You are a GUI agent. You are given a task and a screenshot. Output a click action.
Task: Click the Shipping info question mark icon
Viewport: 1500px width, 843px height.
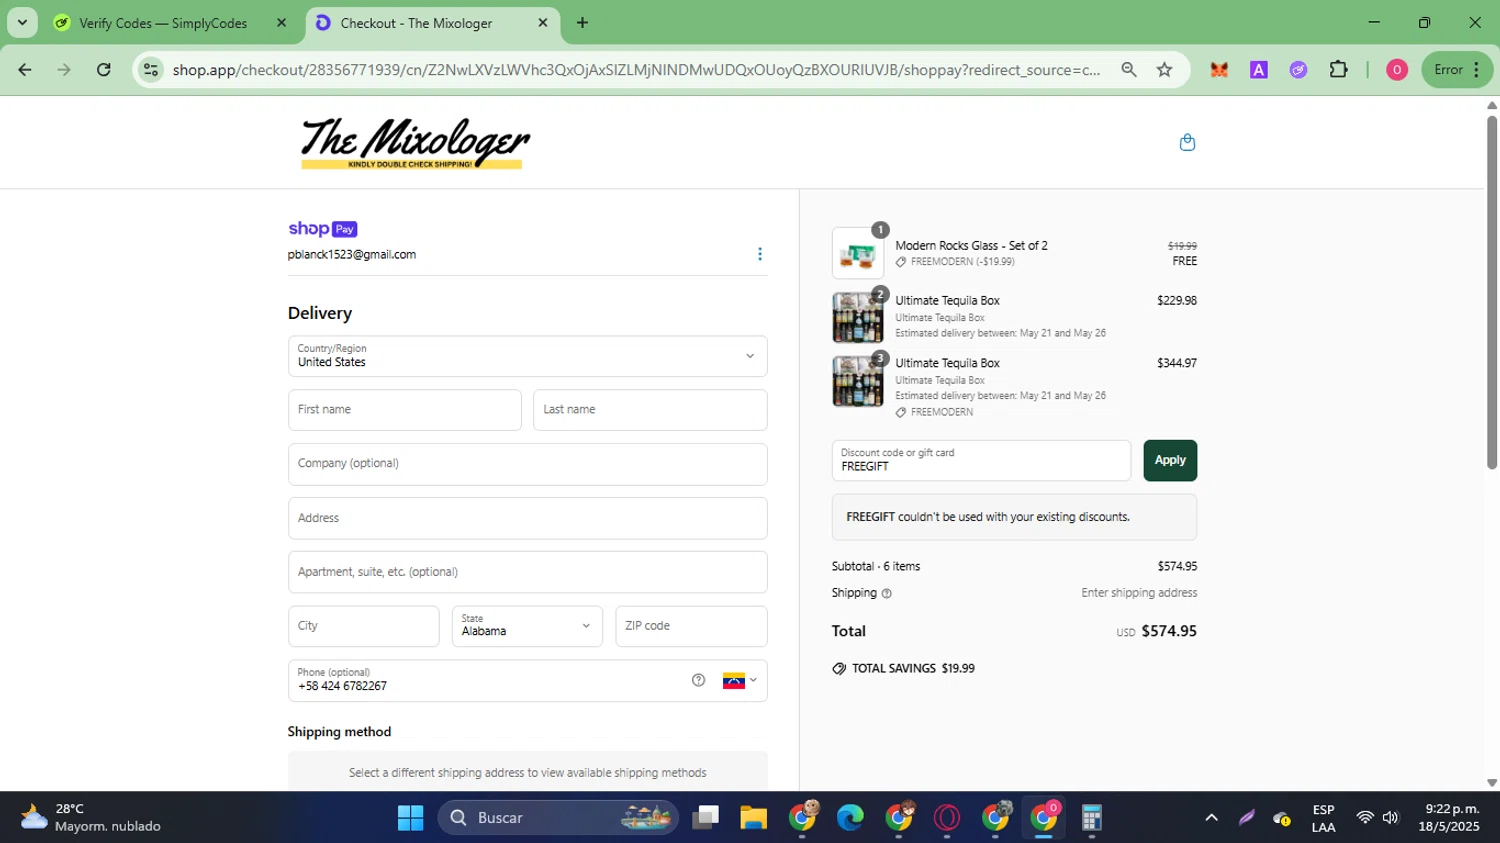tap(886, 593)
